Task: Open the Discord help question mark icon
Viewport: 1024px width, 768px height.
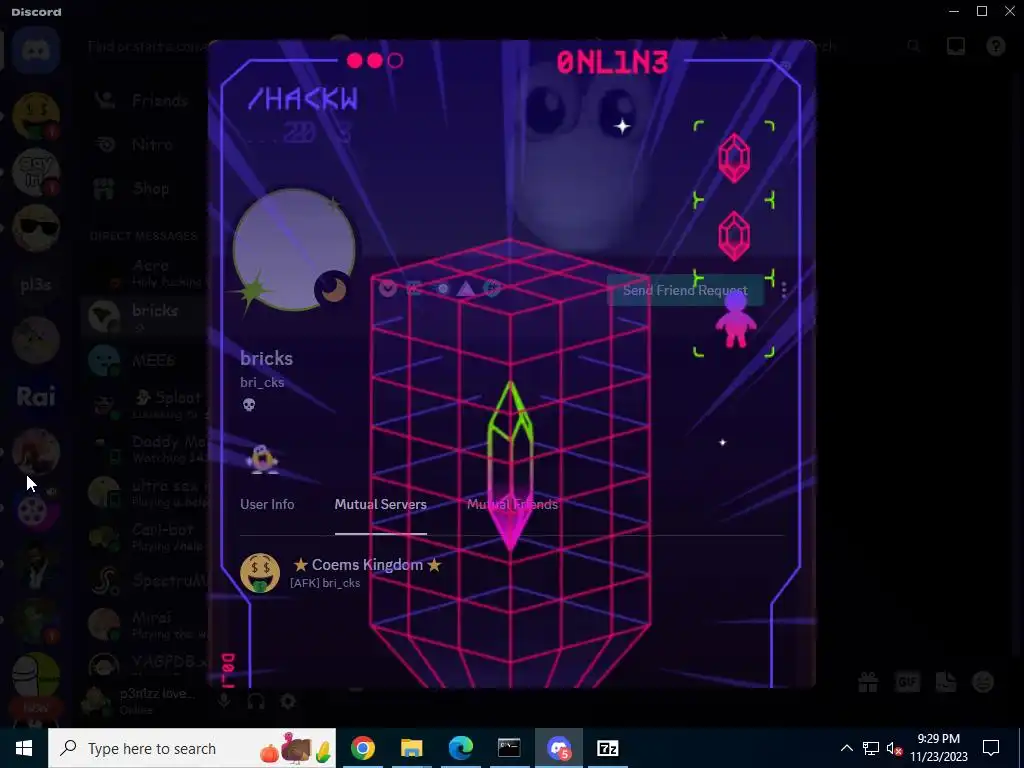Action: click(995, 46)
